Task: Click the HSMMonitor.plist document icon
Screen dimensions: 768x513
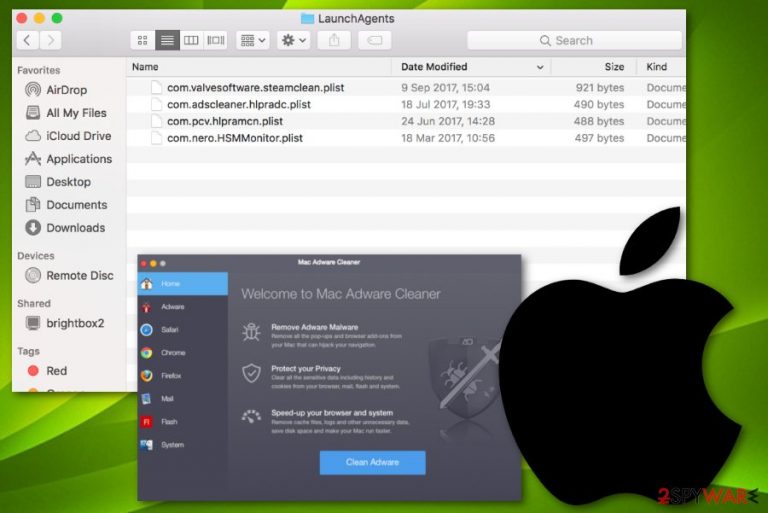Action: pos(156,138)
